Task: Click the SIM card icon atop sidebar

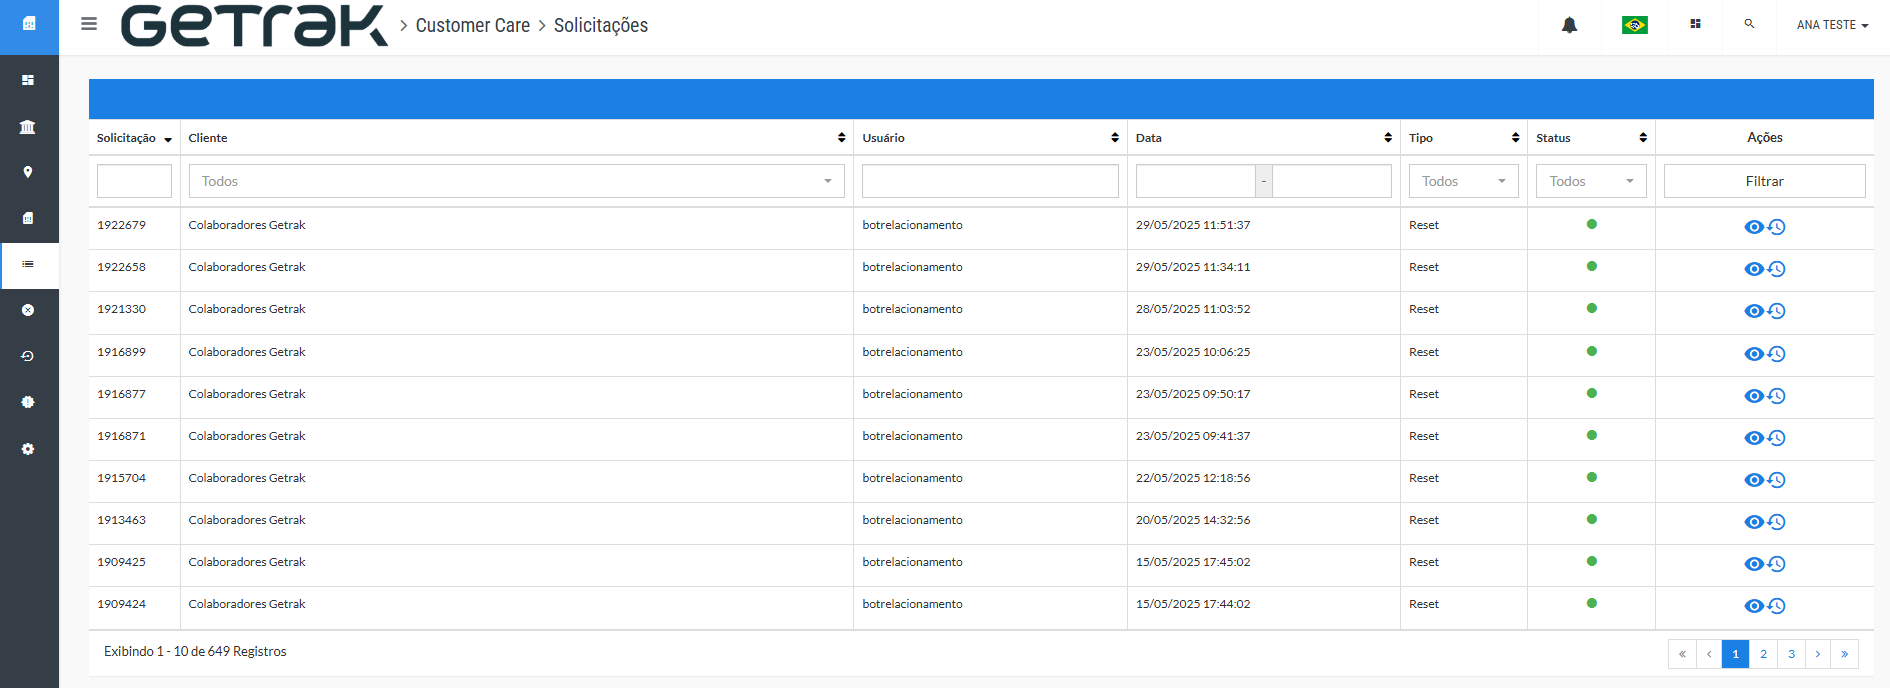Action: [x=29, y=23]
